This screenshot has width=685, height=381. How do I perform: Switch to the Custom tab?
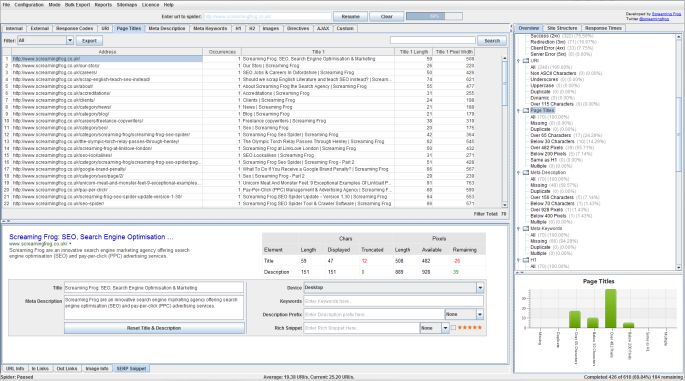(345, 28)
